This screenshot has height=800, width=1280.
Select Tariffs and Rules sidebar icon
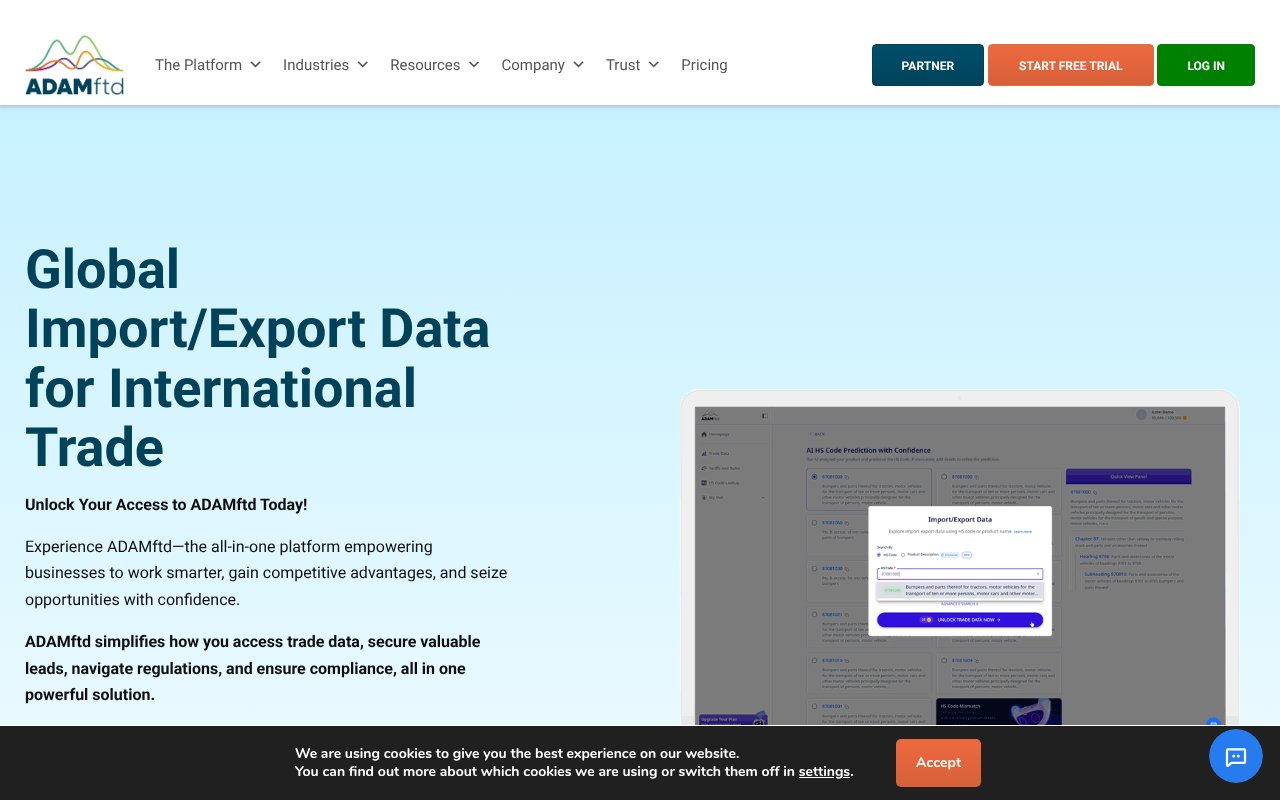(722, 468)
